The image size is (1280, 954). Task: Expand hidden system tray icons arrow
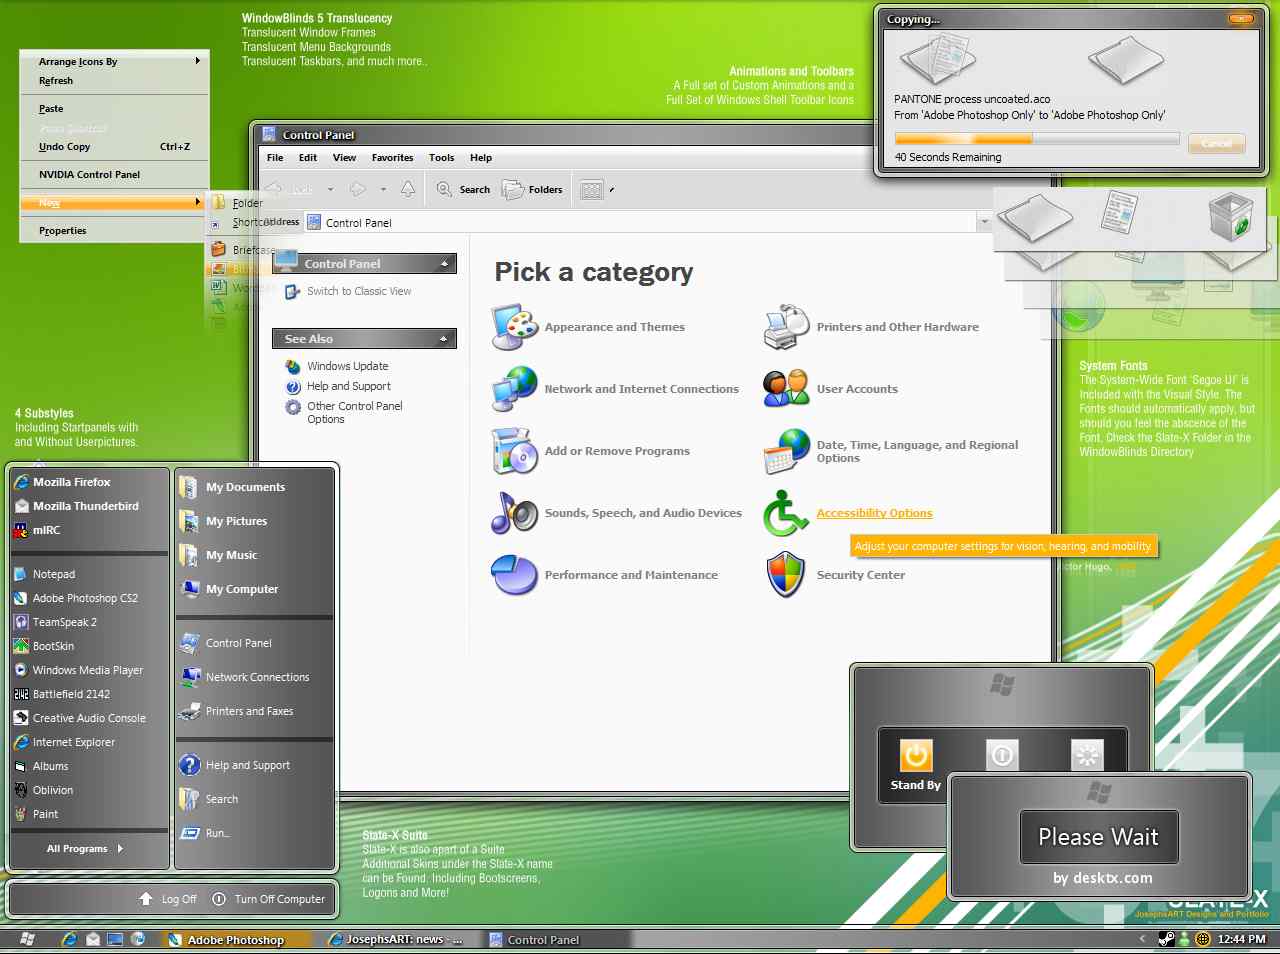1143,939
